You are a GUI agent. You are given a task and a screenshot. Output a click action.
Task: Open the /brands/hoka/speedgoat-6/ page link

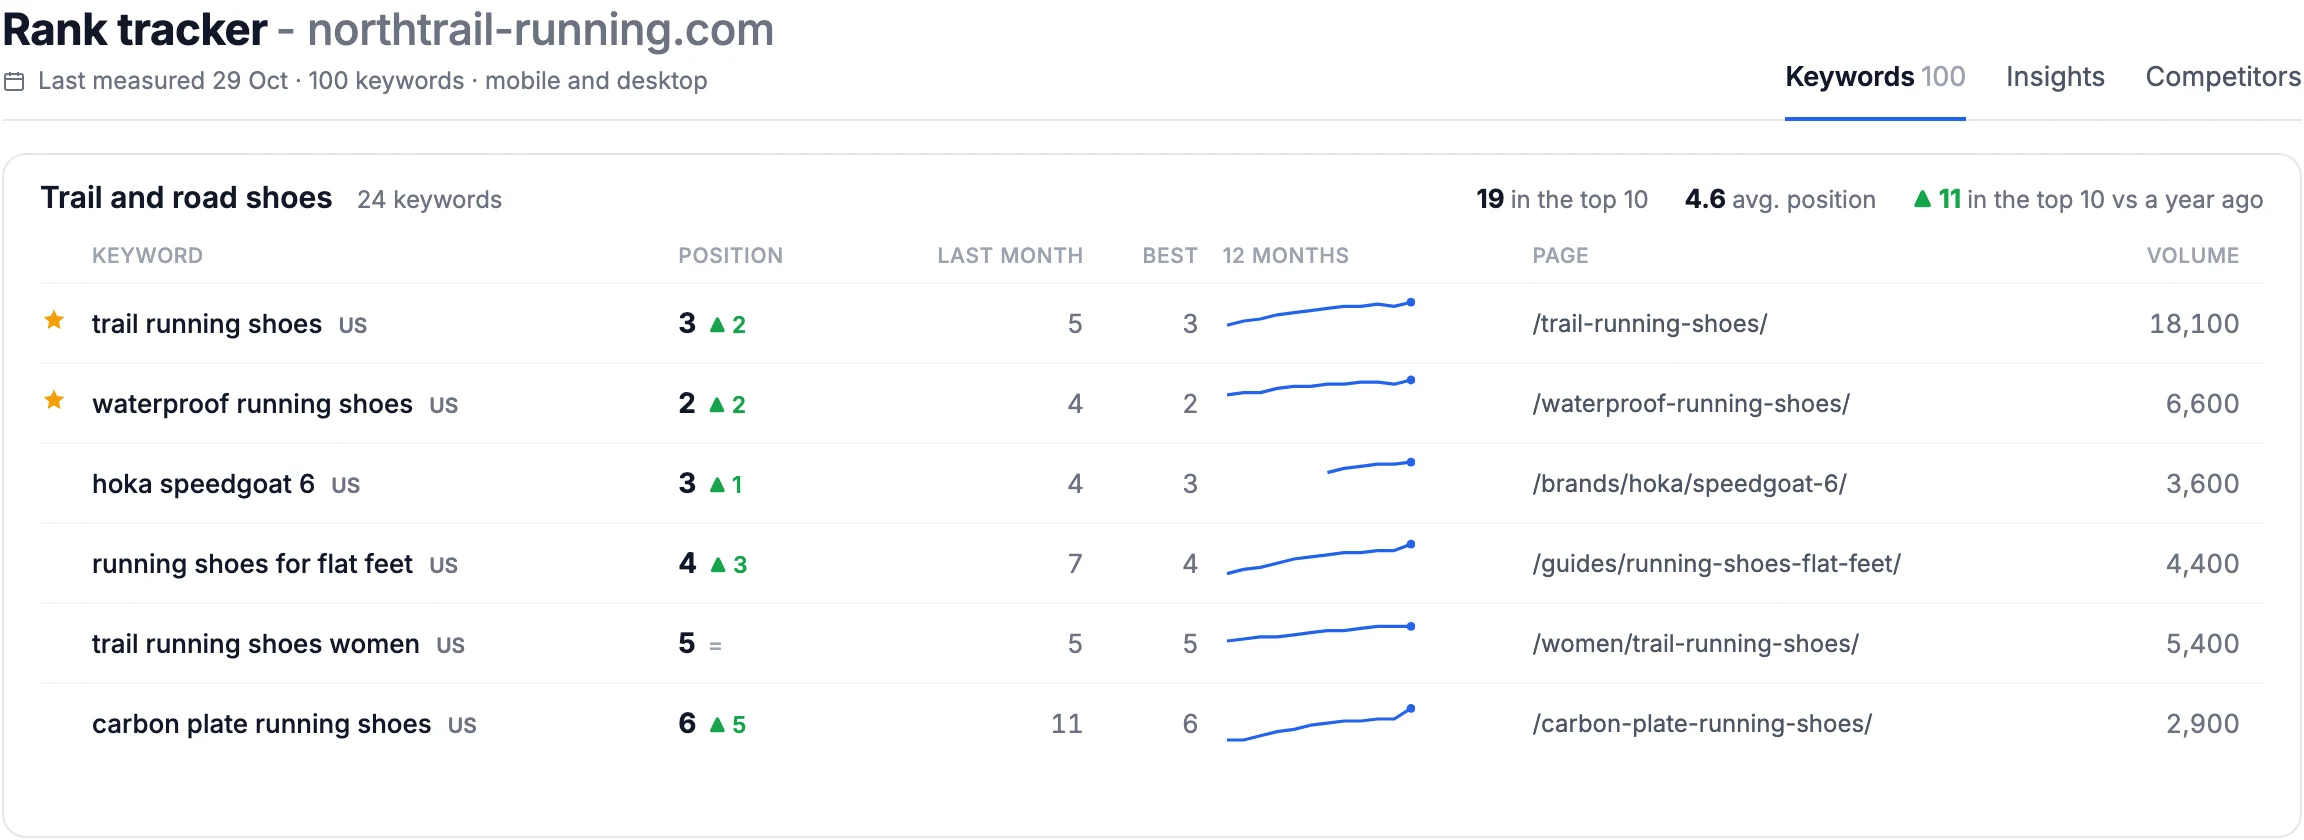pos(1689,484)
